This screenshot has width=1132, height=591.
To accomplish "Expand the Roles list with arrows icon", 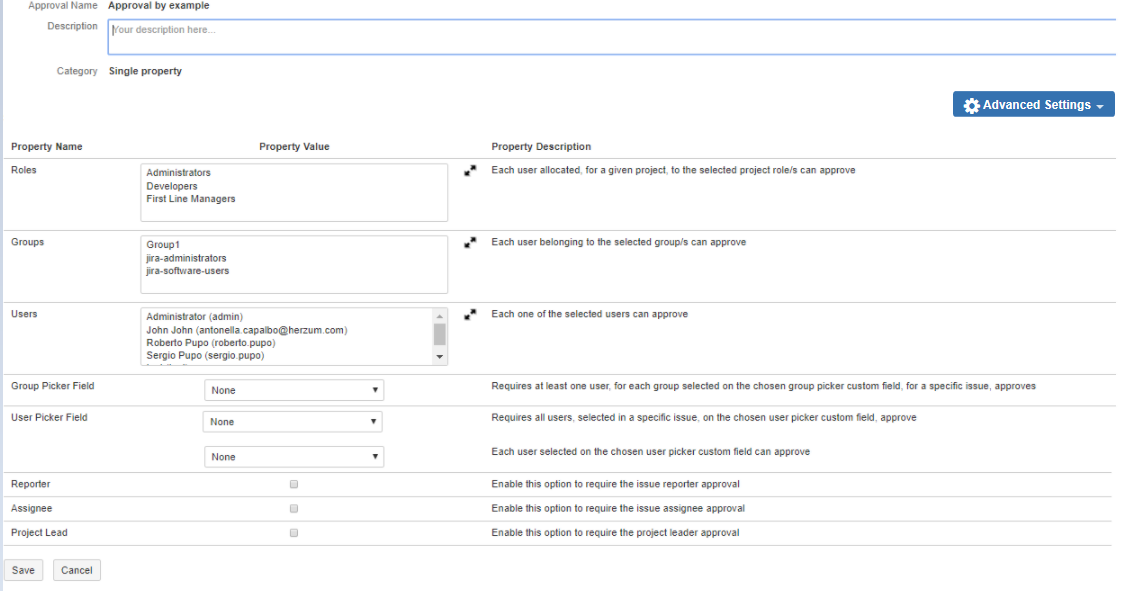I will pyautogui.click(x=470, y=171).
